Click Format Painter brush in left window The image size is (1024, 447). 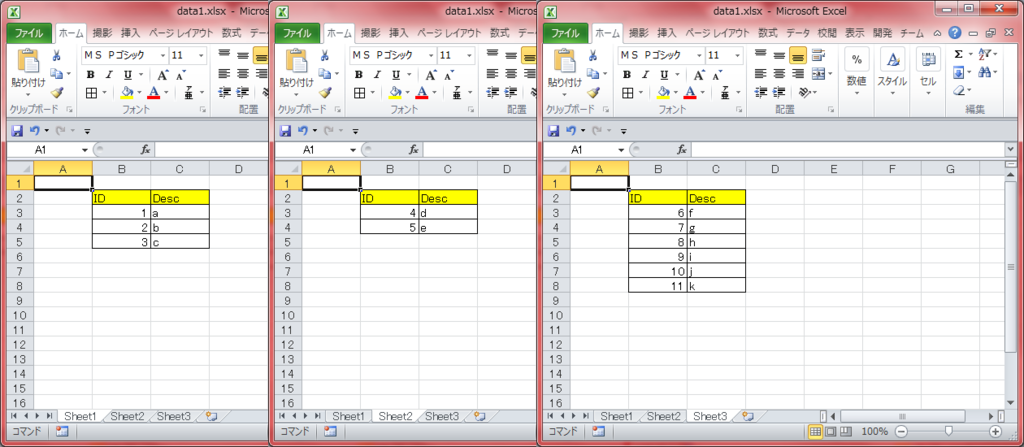click(x=56, y=92)
